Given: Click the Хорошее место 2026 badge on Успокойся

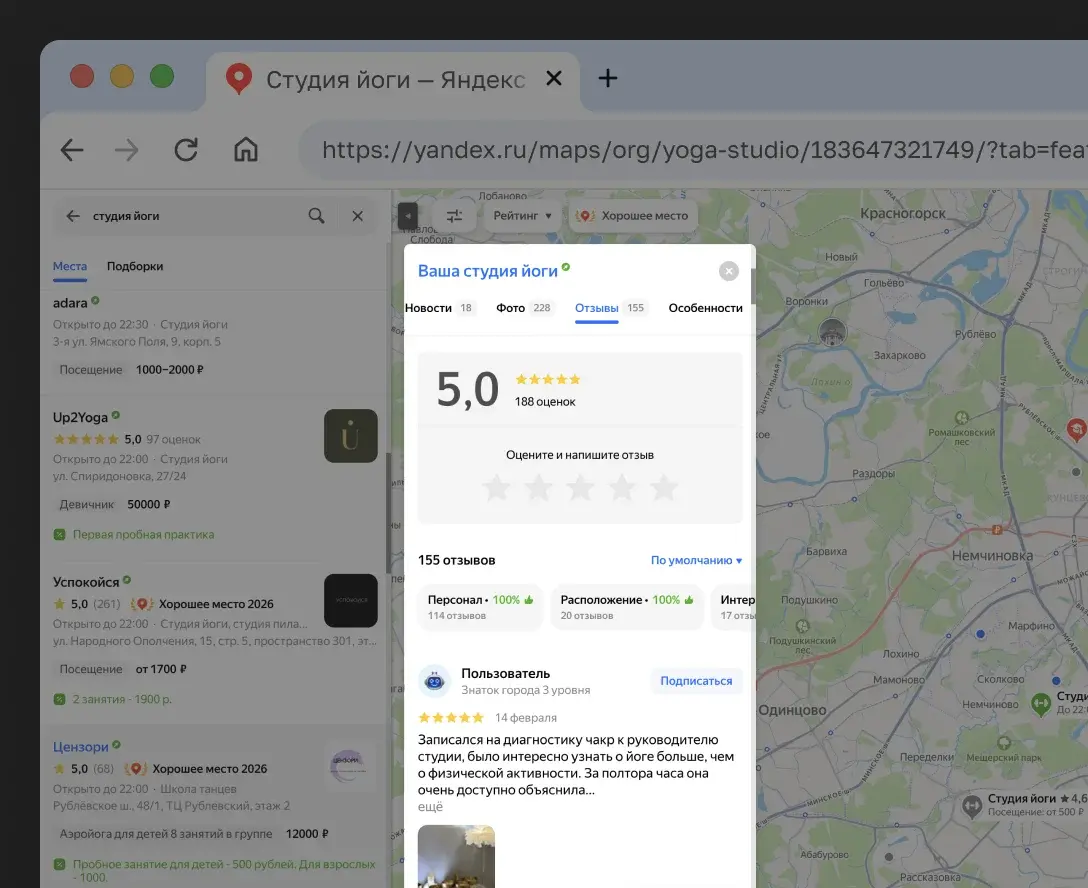Looking at the screenshot, I should [x=203, y=604].
